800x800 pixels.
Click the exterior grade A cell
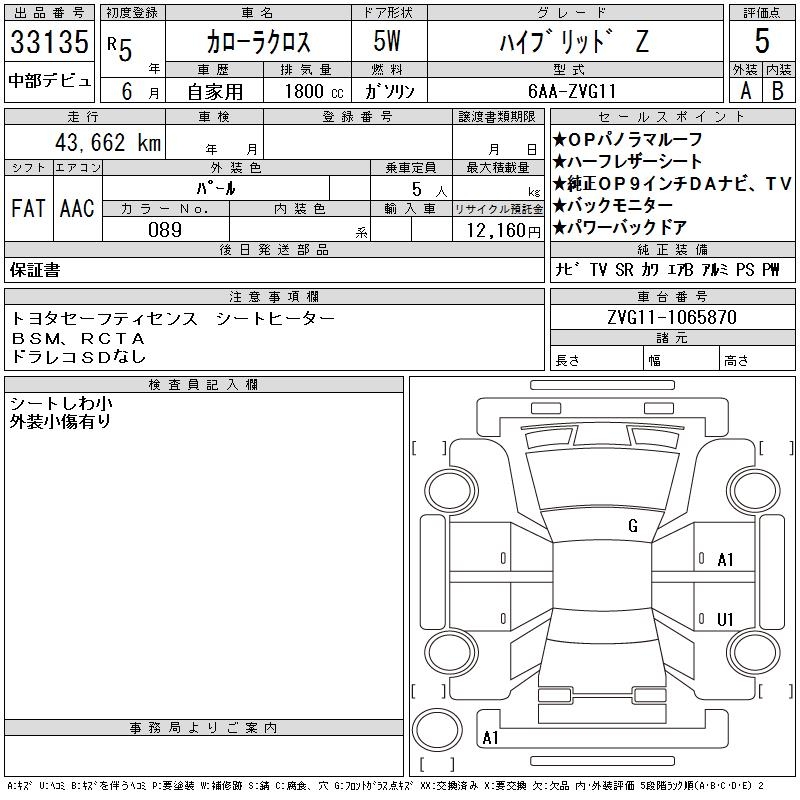pos(745,90)
